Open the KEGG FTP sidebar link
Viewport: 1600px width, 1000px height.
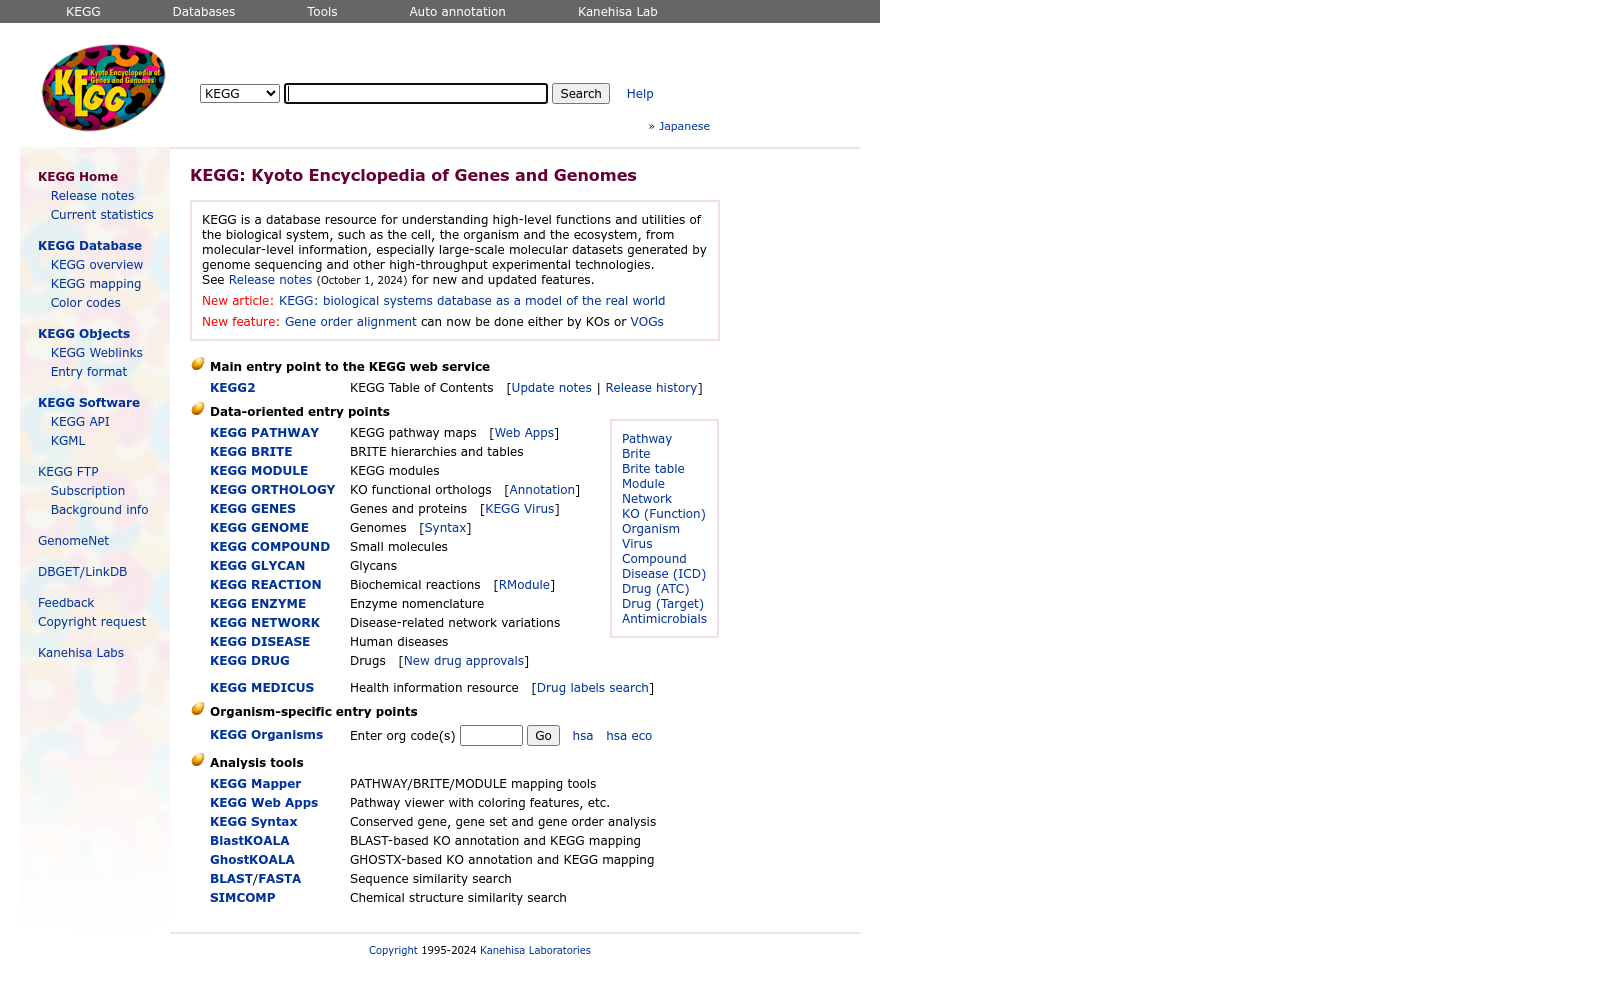[68, 472]
